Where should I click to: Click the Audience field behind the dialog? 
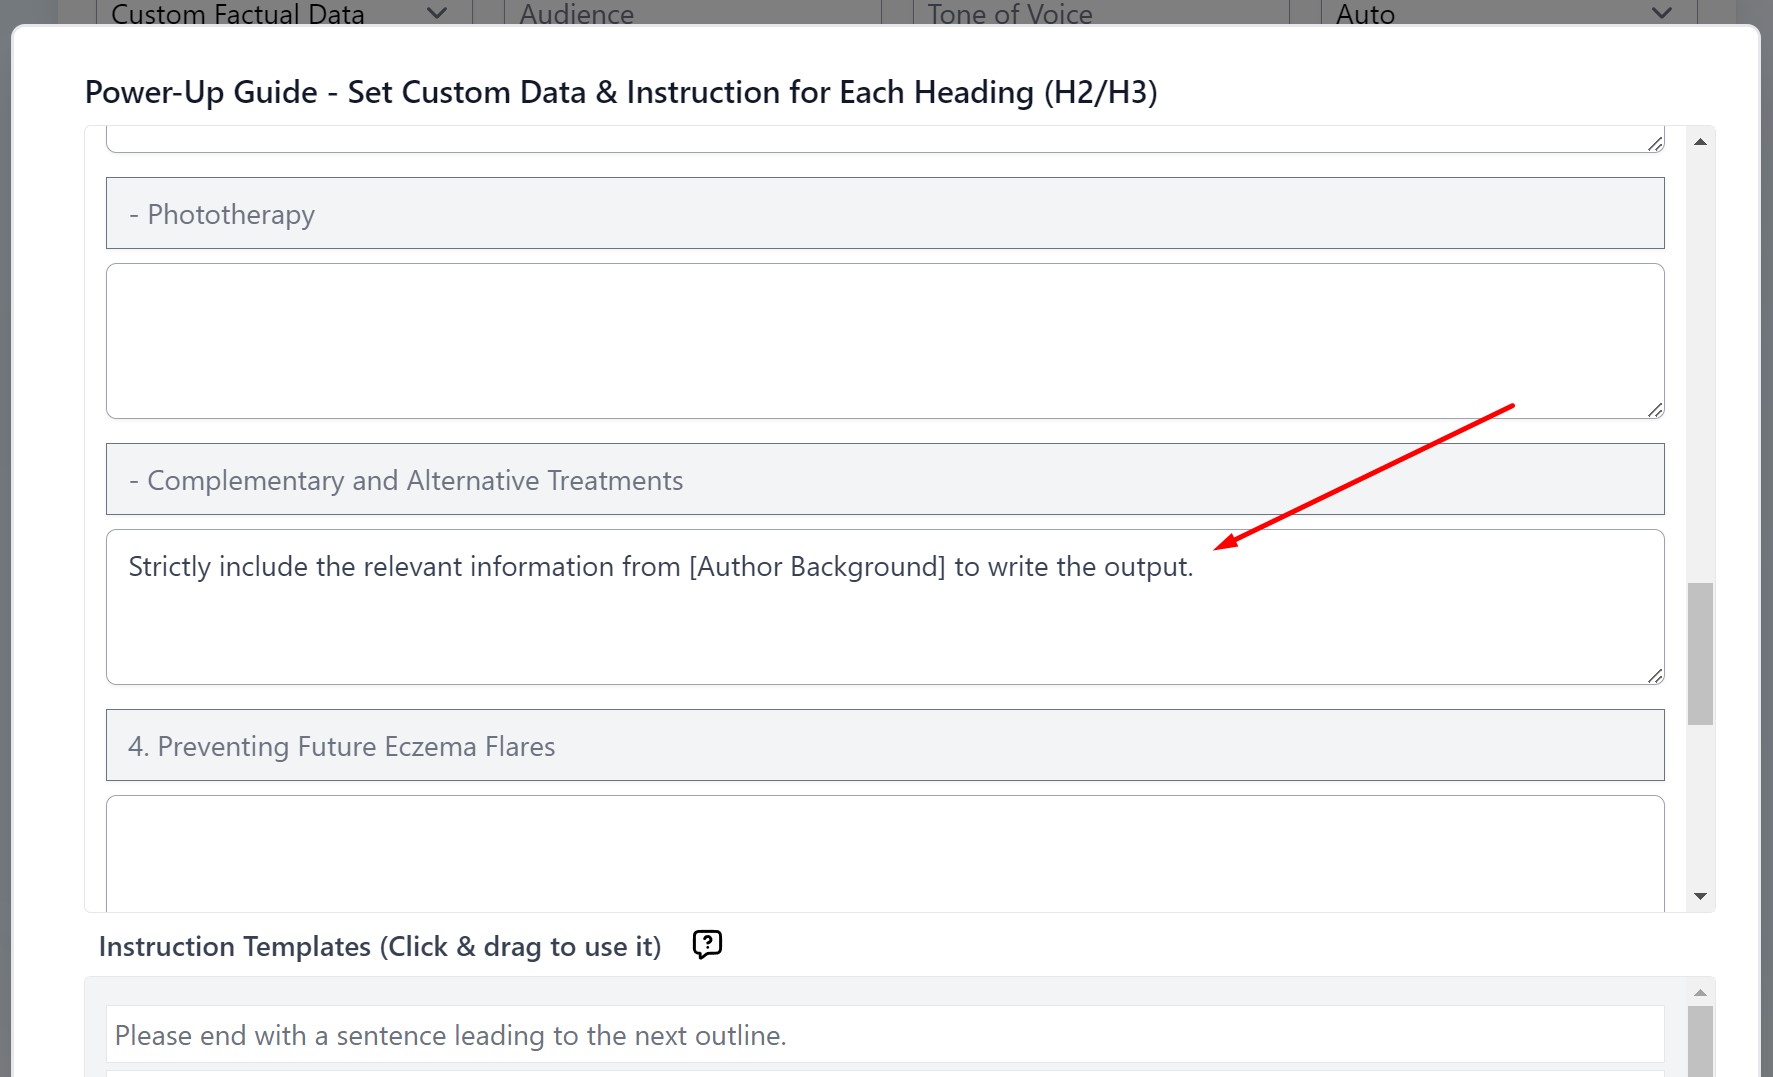[692, 13]
